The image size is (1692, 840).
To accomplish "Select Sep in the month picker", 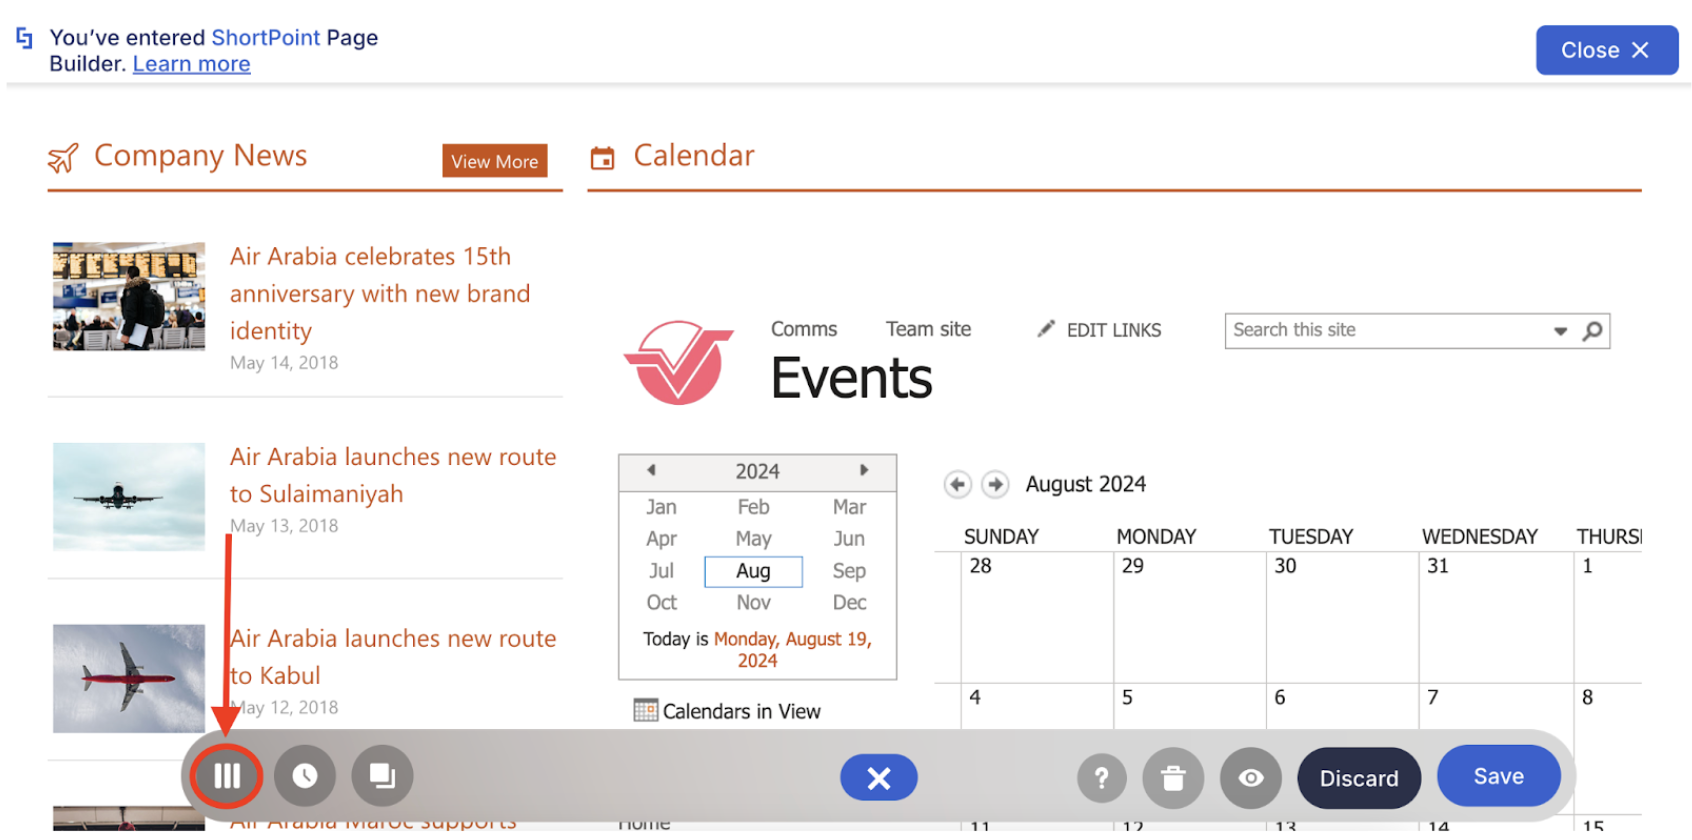I will [x=849, y=571].
